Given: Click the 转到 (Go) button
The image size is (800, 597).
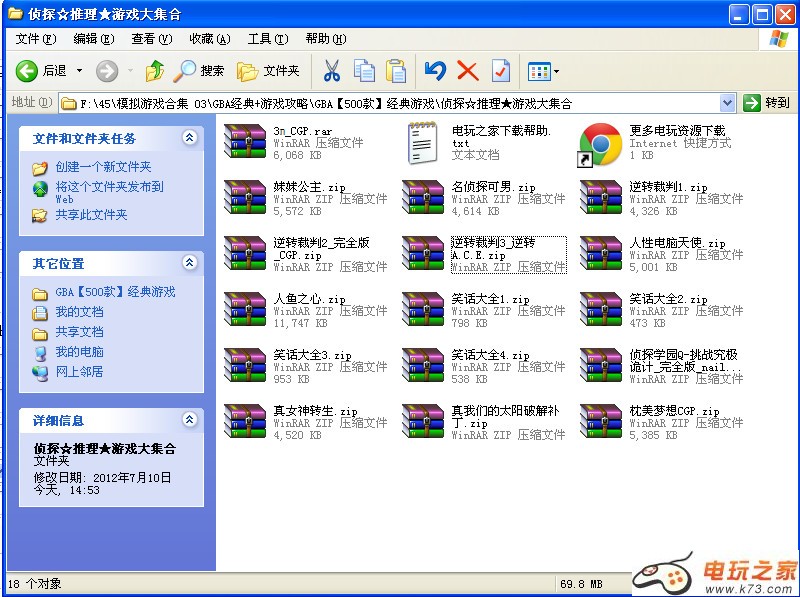Looking at the screenshot, I should coord(767,103).
